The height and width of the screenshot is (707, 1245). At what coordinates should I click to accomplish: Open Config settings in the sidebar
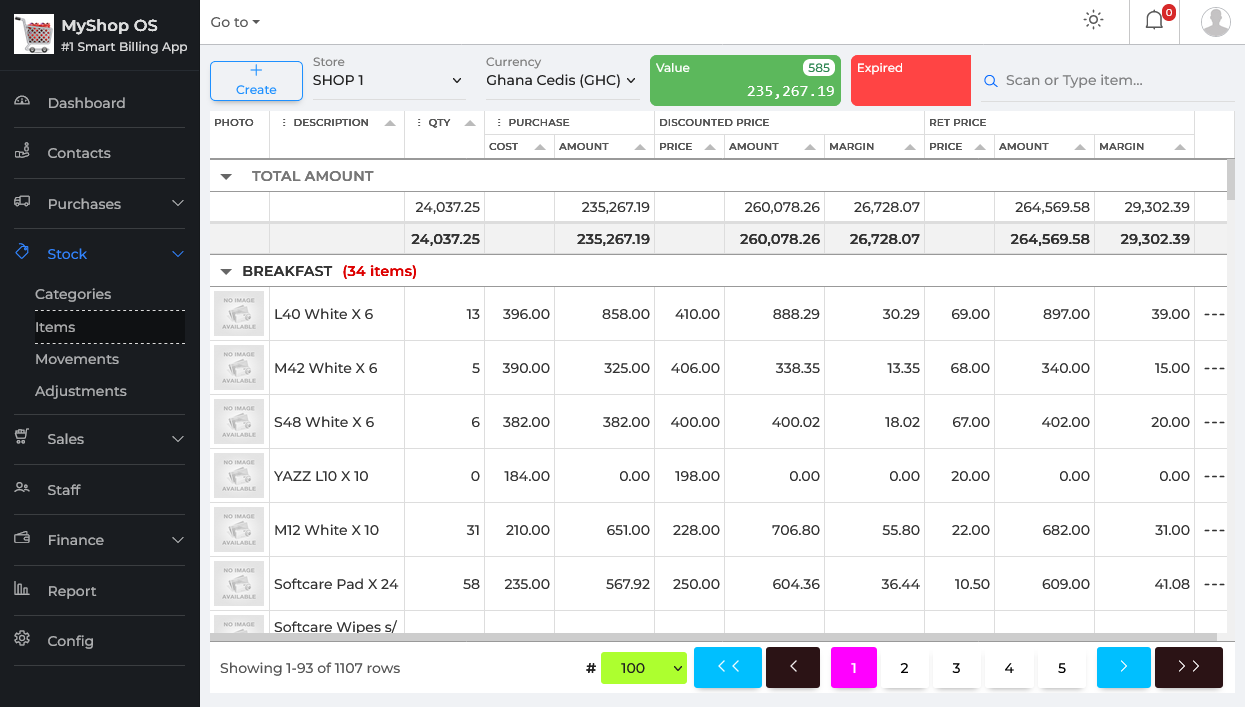(70, 641)
